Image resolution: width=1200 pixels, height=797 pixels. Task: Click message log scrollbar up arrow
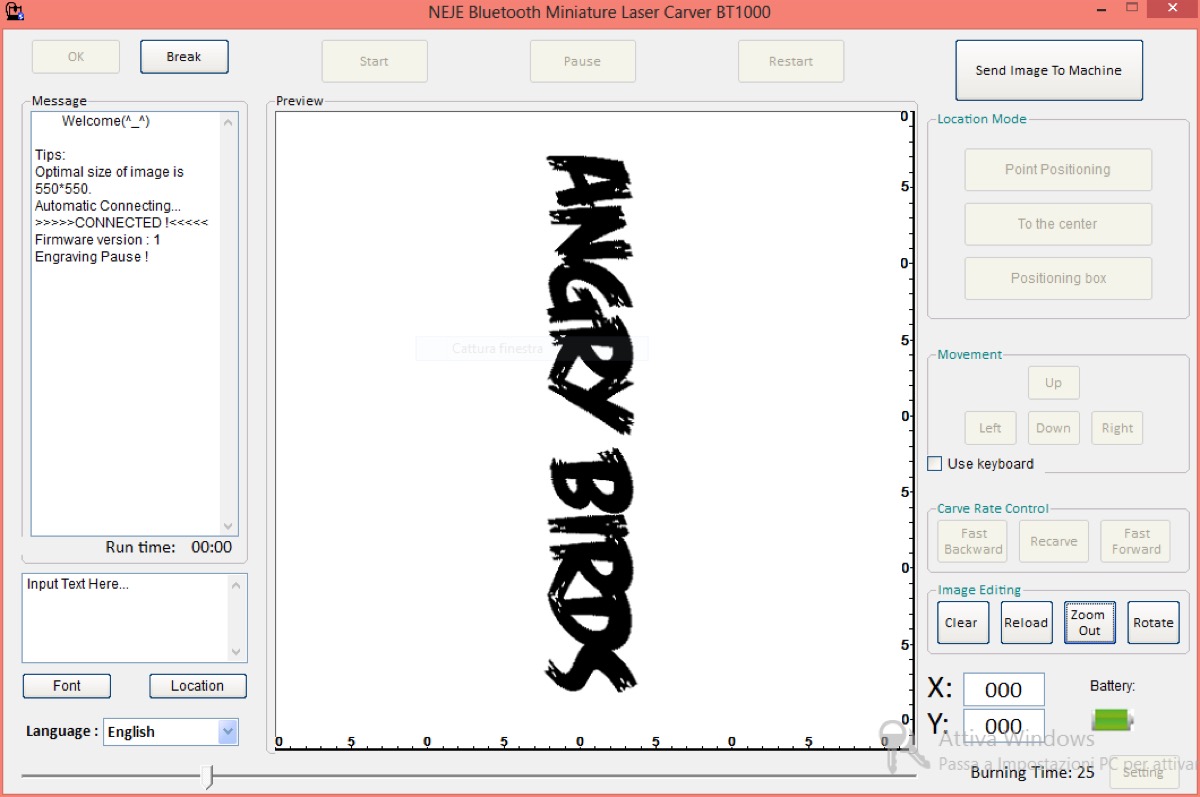click(229, 122)
